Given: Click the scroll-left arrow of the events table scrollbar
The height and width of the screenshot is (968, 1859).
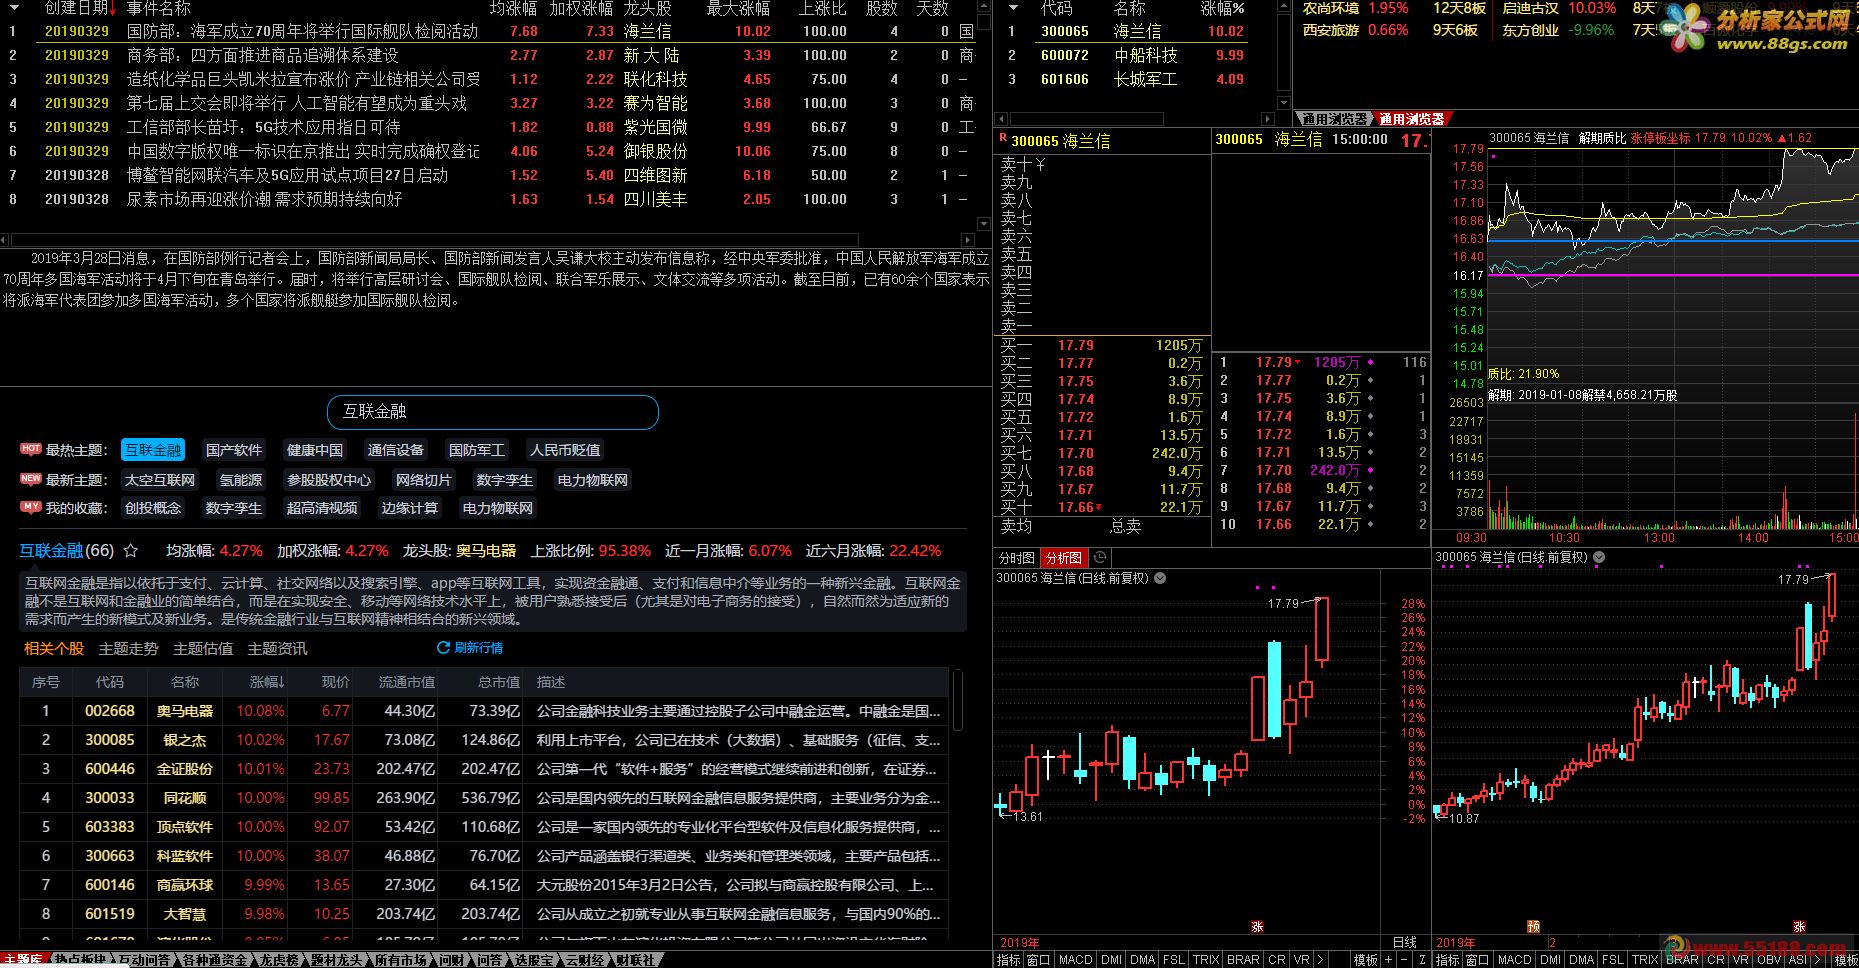Looking at the screenshot, I should coord(5,240).
